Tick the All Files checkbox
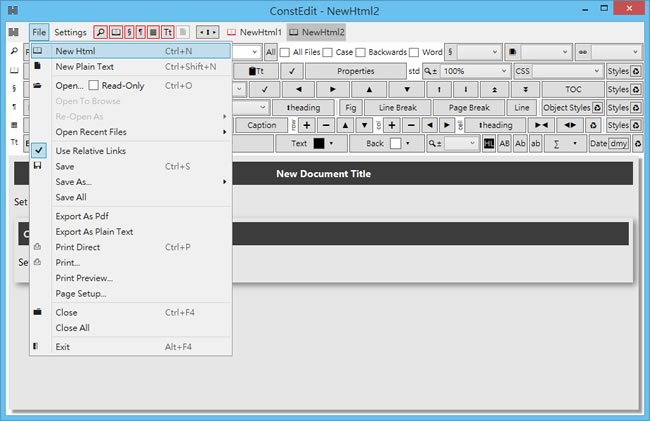Image resolution: width=650 pixels, height=421 pixels. [x=285, y=52]
